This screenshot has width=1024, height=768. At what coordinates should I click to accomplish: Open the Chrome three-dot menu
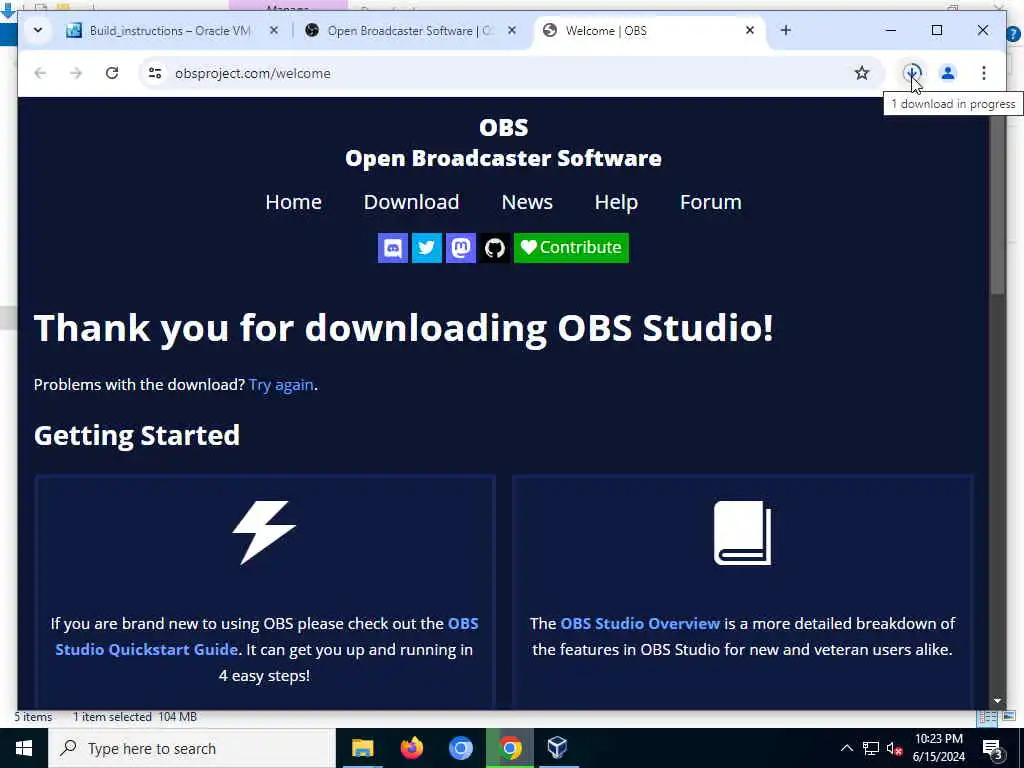point(984,73)
